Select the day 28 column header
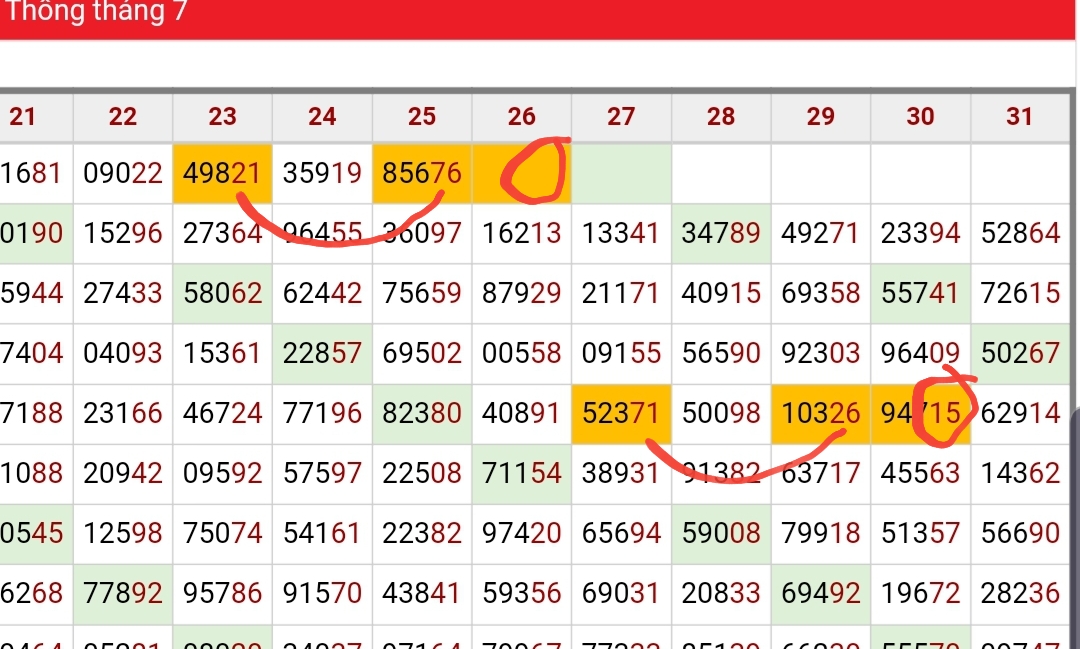Image resolution: width=1080 pixels, height=649 pixels. pos(721,116)
